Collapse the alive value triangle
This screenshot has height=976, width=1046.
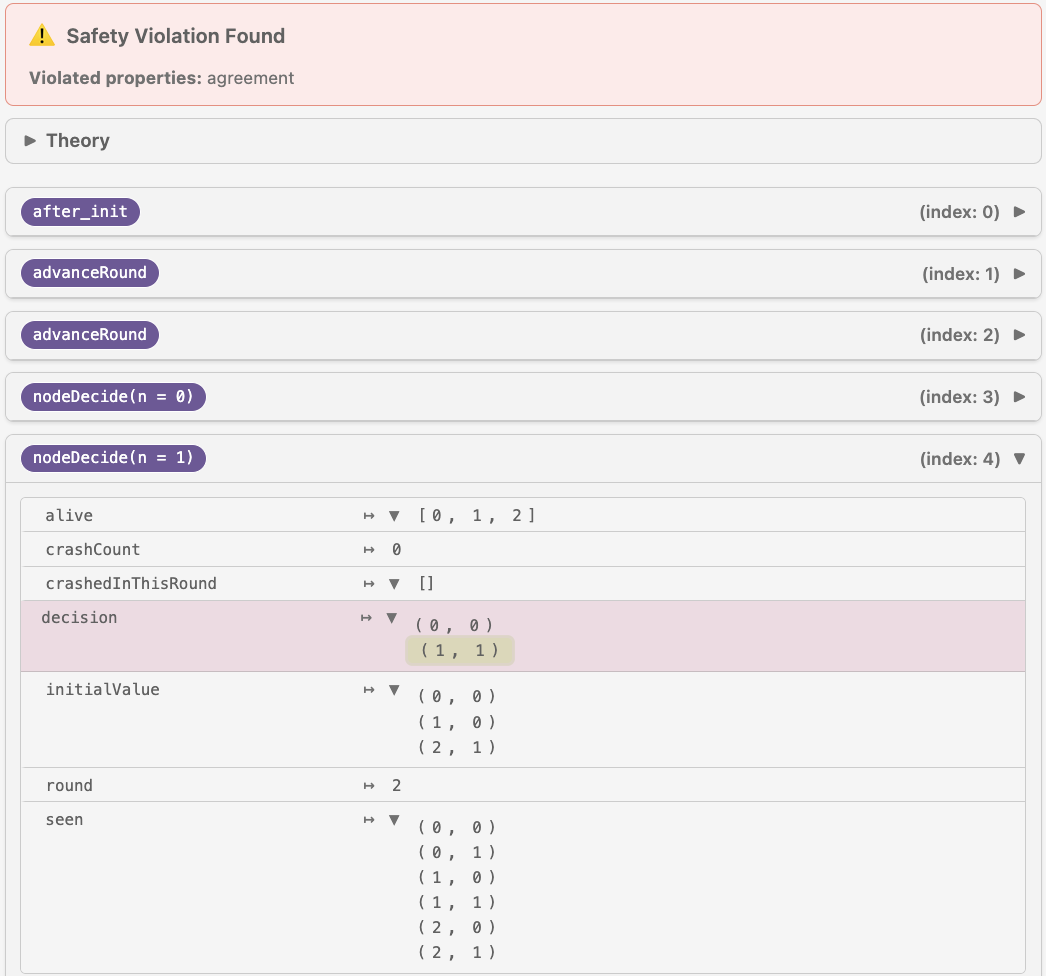pyautogui.click(x=394, y=516)
